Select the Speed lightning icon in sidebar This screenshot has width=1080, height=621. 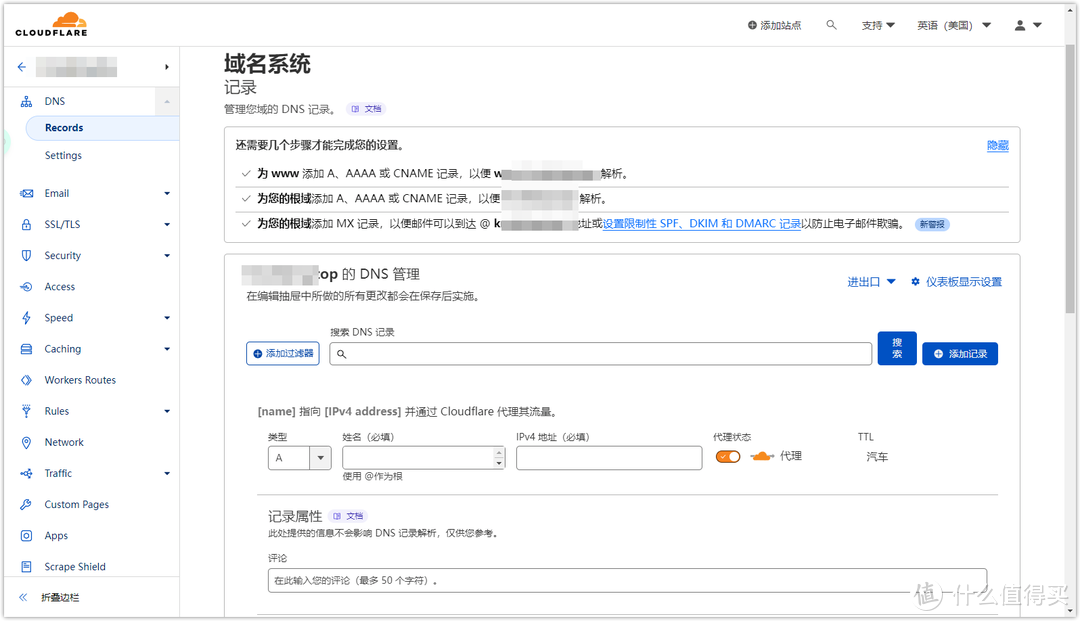click(25, 317)
